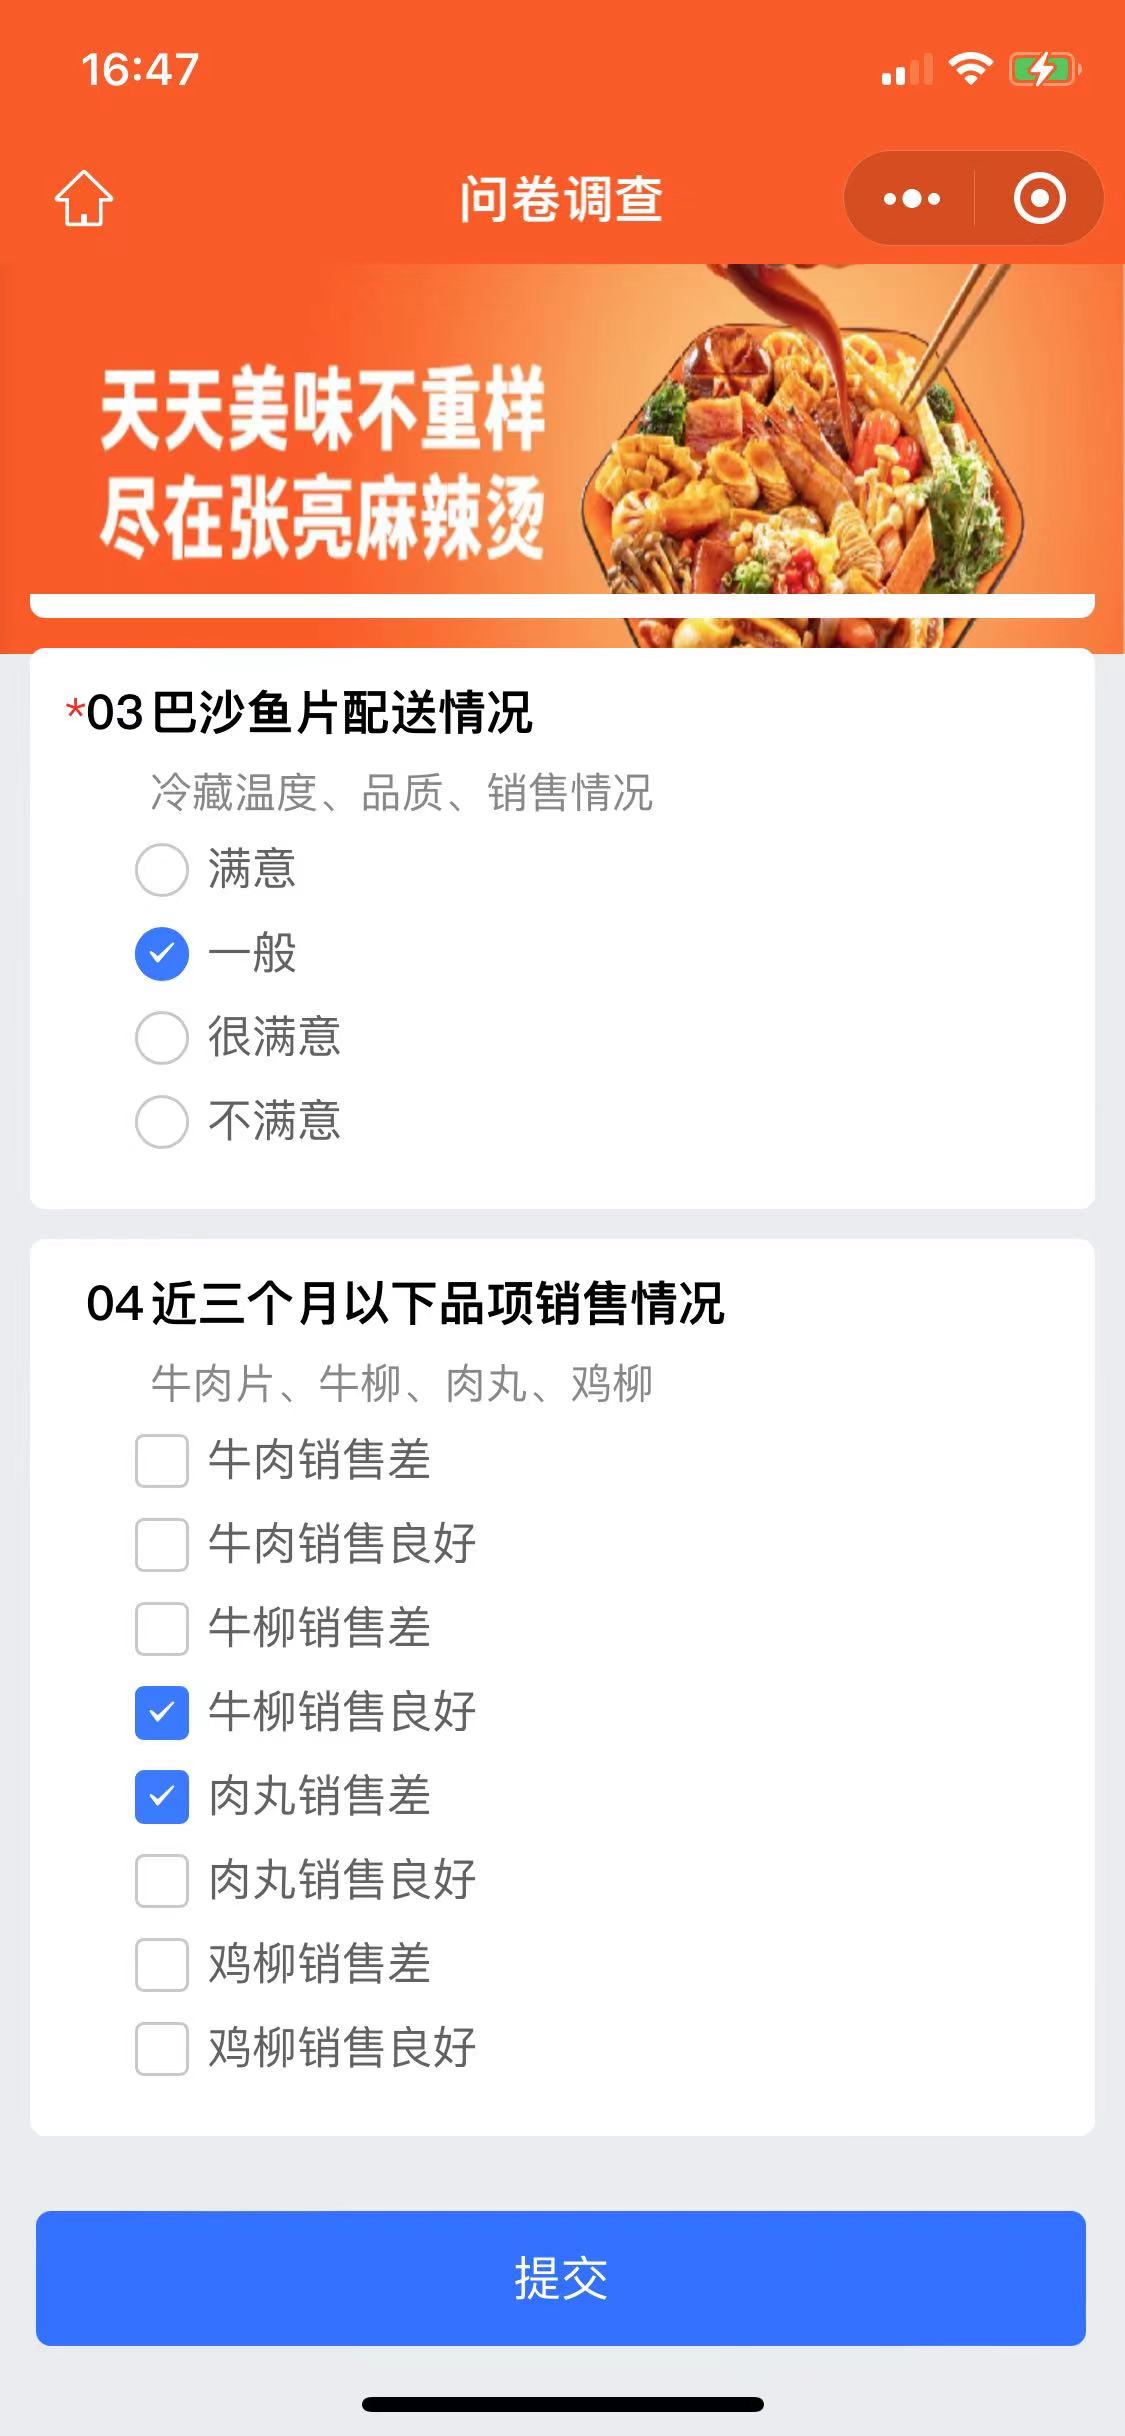
Task: Choose the 很满意 radio option
Action: tap(162, 1037)
